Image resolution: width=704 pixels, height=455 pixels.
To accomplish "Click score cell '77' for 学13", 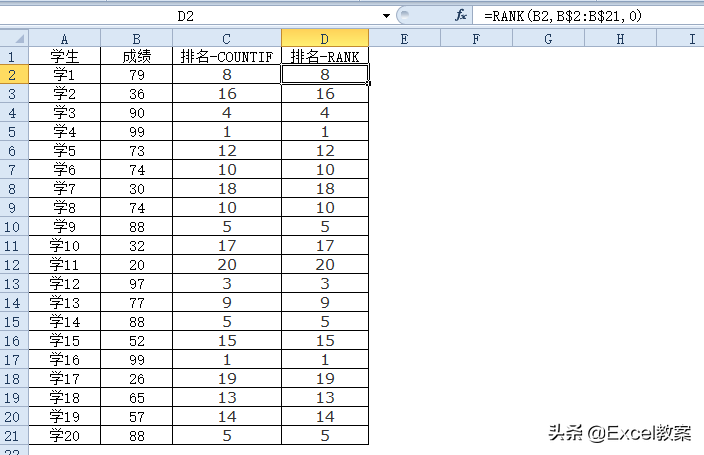I will tap(136, 303).
